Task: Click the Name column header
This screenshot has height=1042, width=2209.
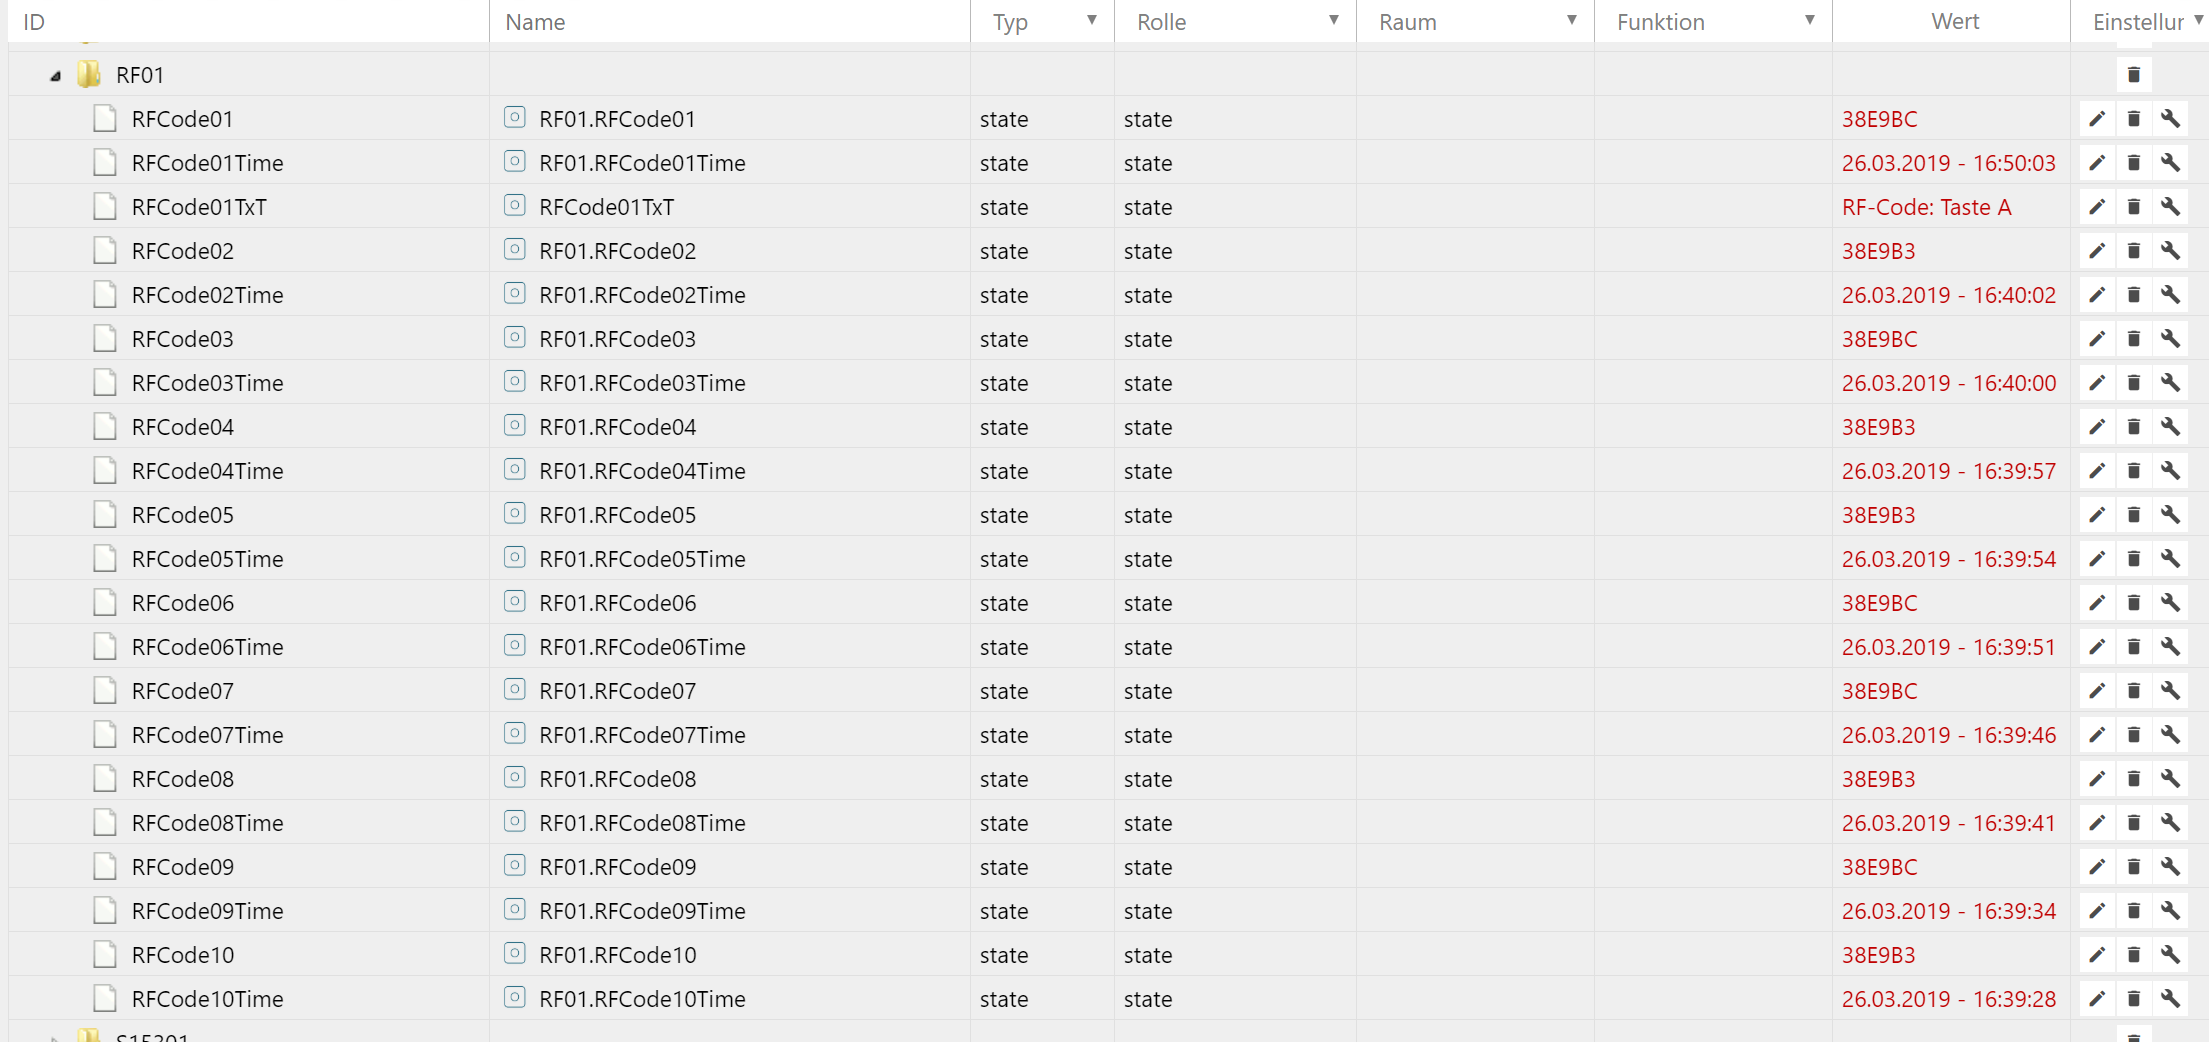Action: pos(535,22)
